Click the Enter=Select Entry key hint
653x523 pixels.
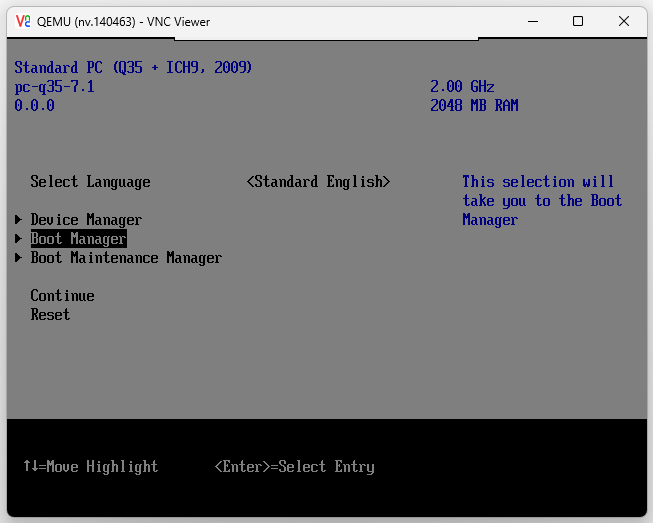coord(294,467)
